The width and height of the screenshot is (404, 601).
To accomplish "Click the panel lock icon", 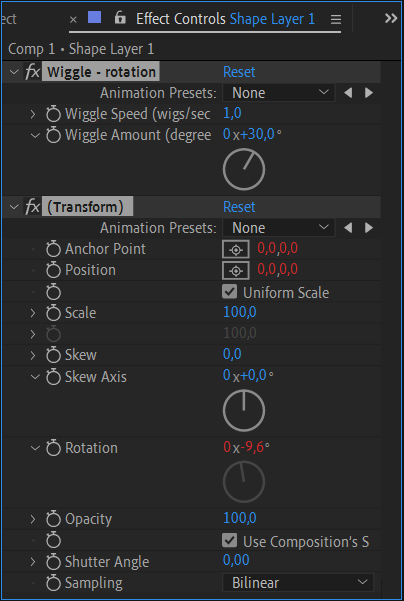I will pyautogui.click(x=120, y=18).
